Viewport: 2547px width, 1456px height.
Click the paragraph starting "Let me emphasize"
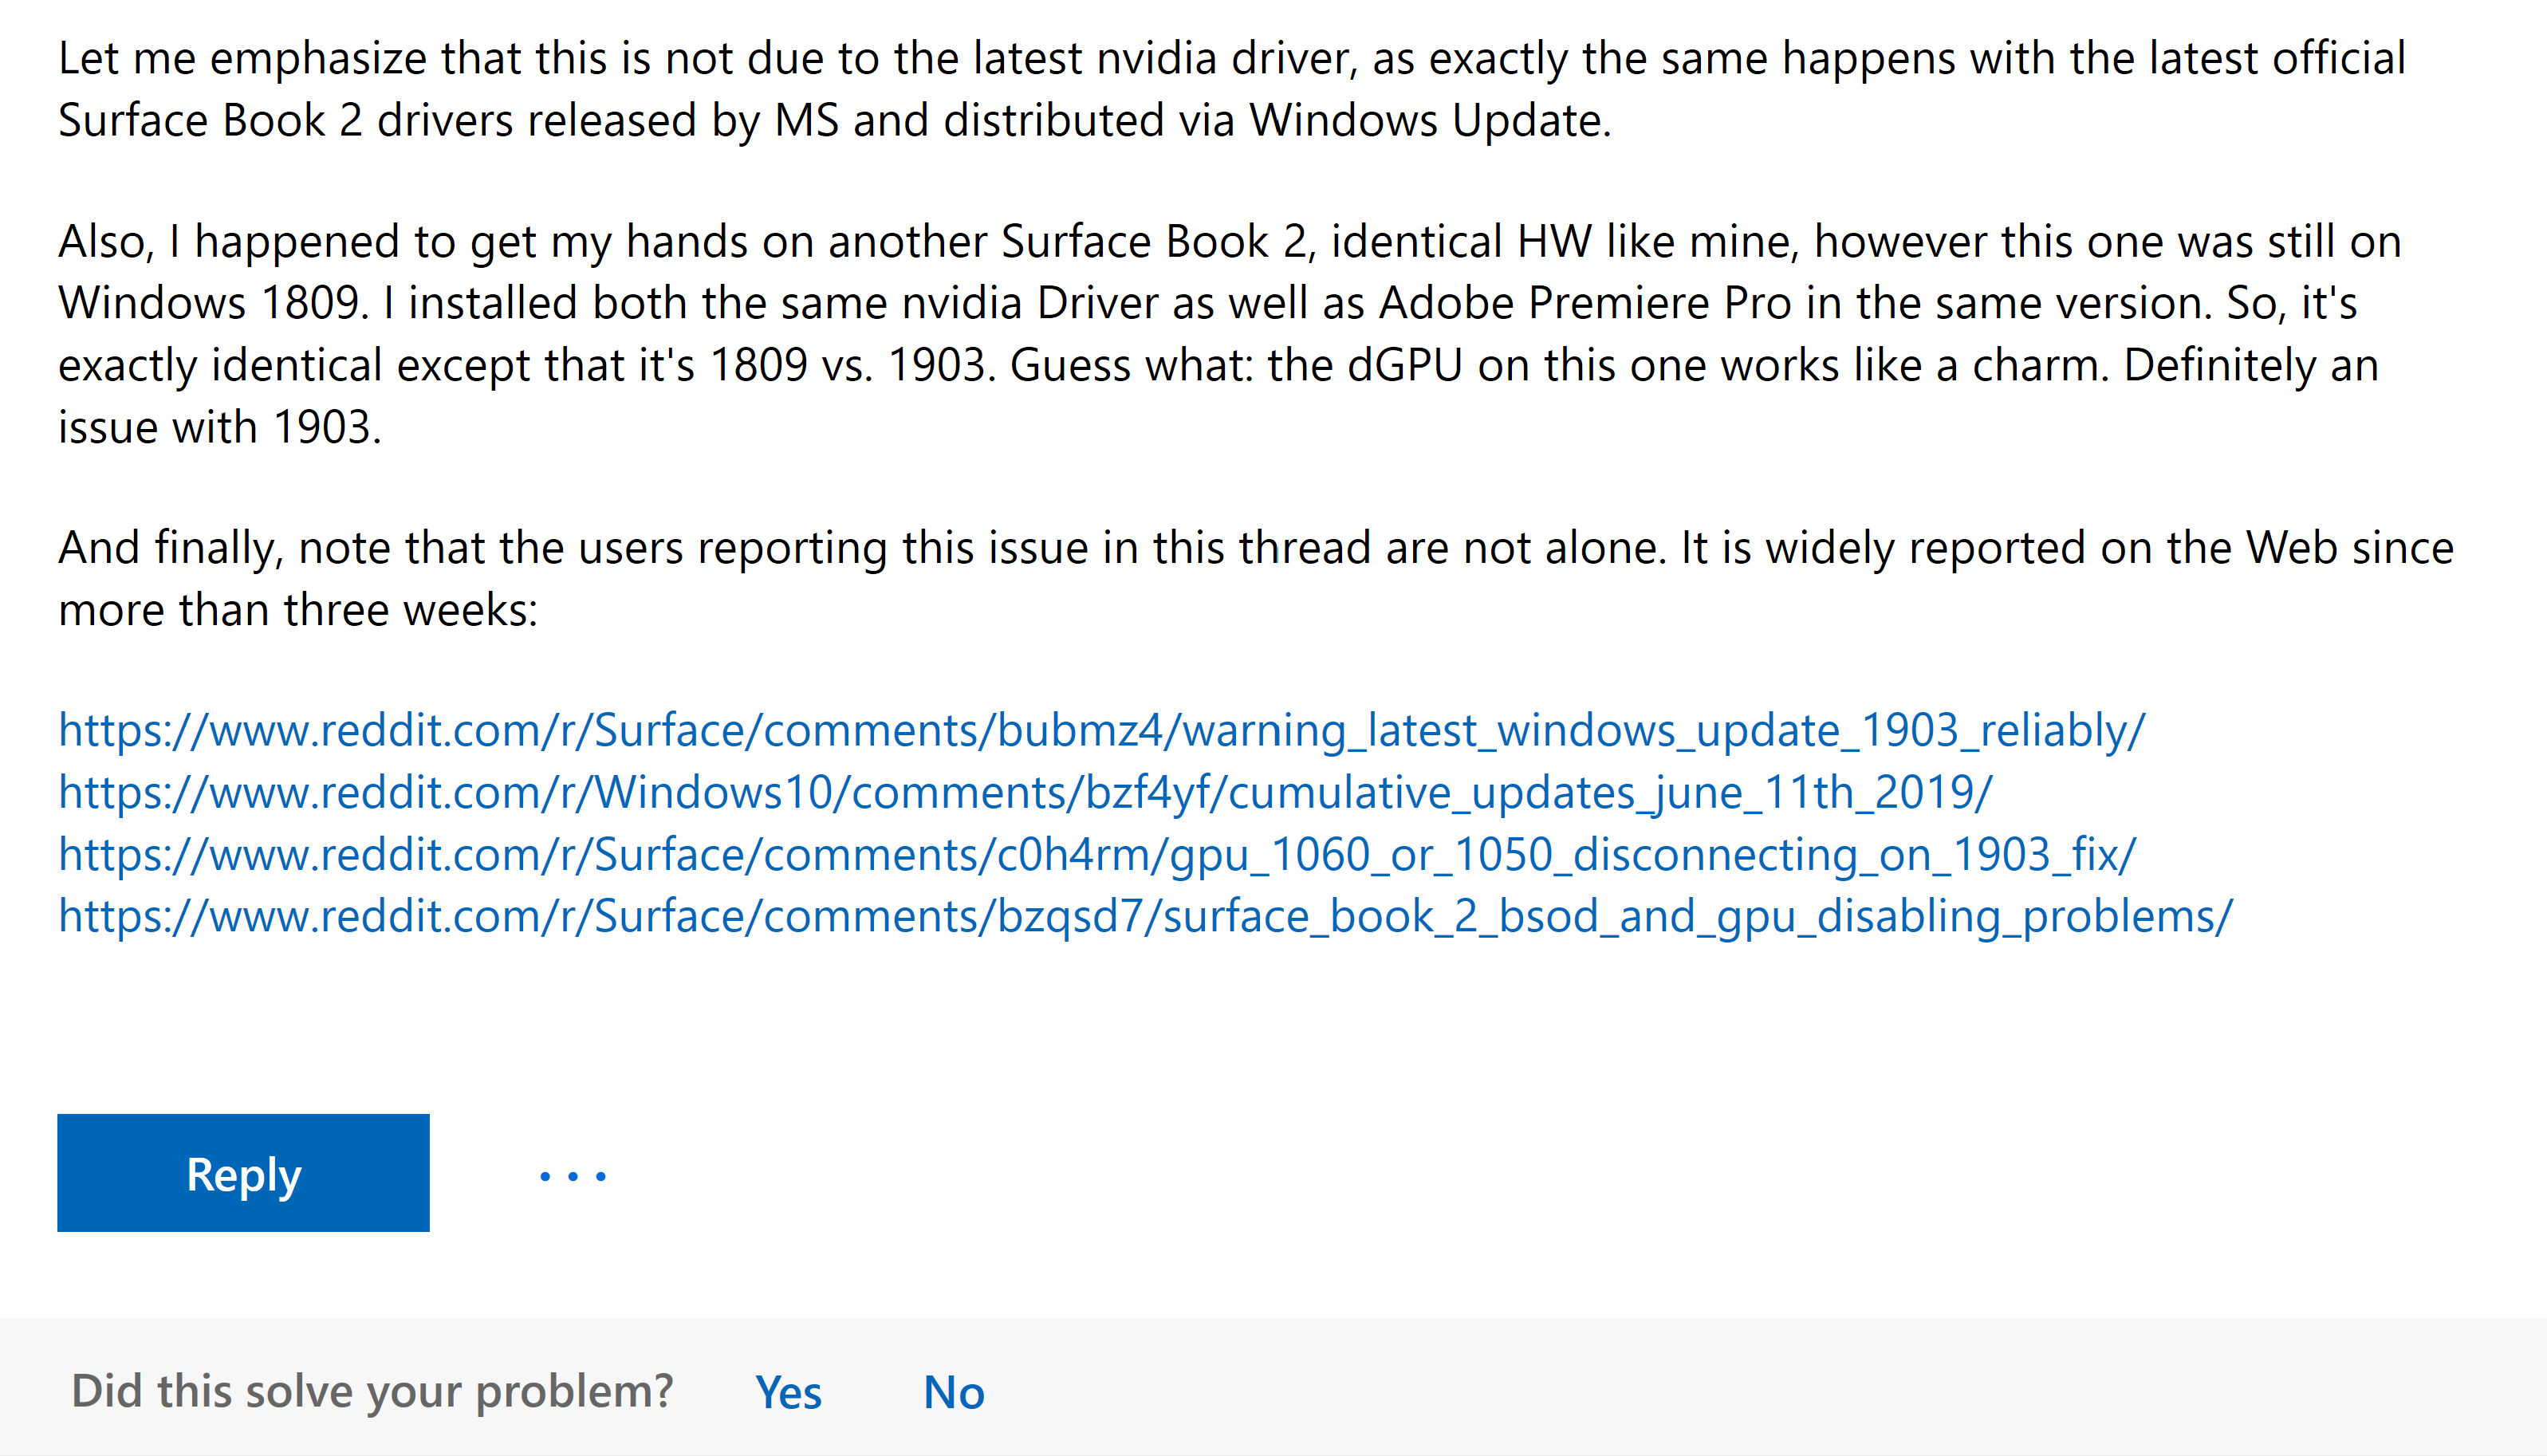(x=1232, y=89)
